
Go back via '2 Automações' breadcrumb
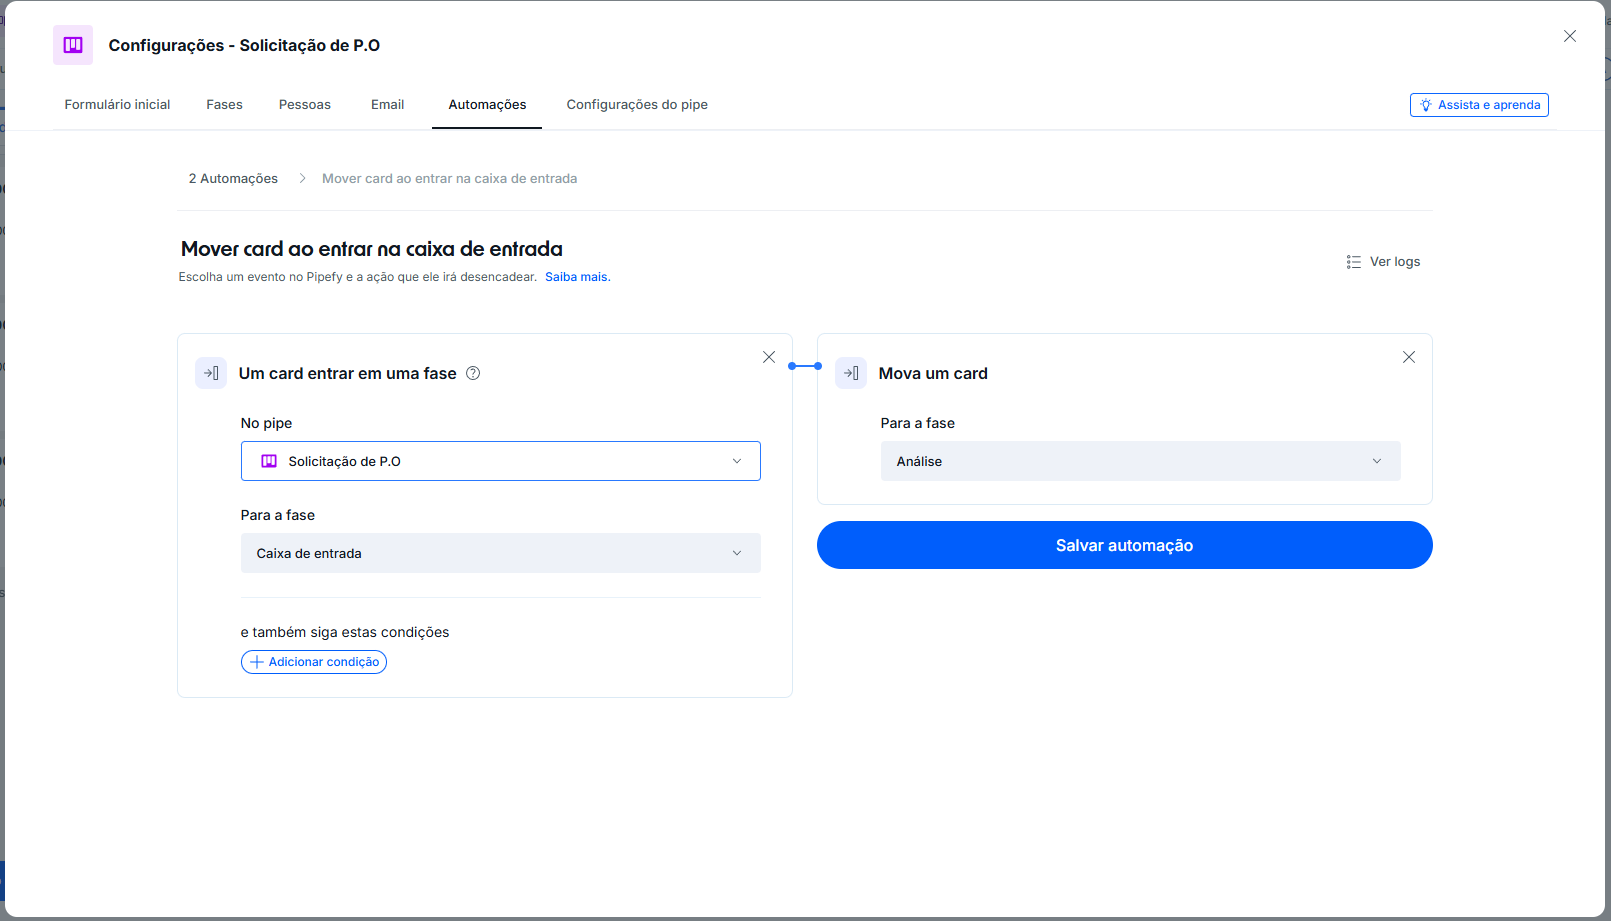(233, 178)
